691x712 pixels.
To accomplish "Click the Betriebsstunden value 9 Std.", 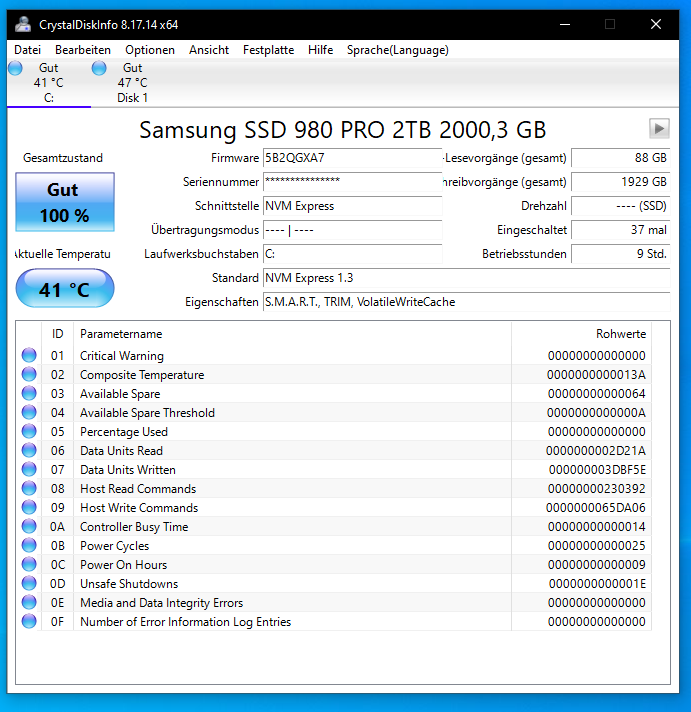I will (621, 254).
